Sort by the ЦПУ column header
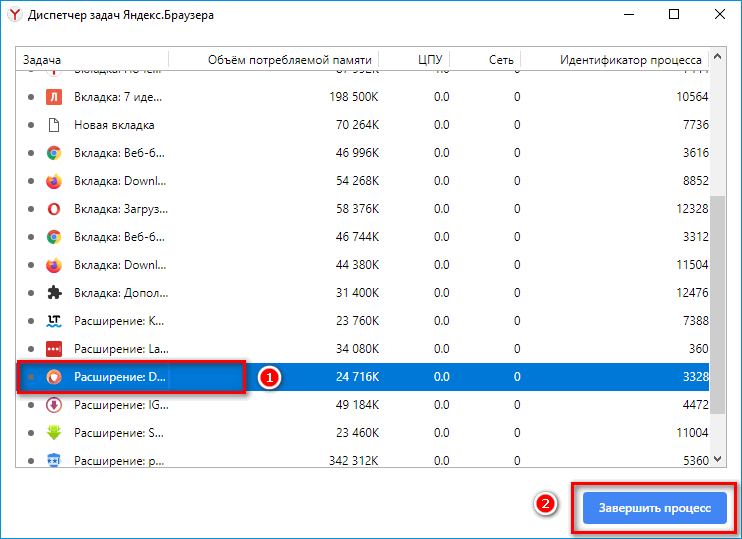The height and width of the screenshot is (539, 742). [x=428, y=60]
